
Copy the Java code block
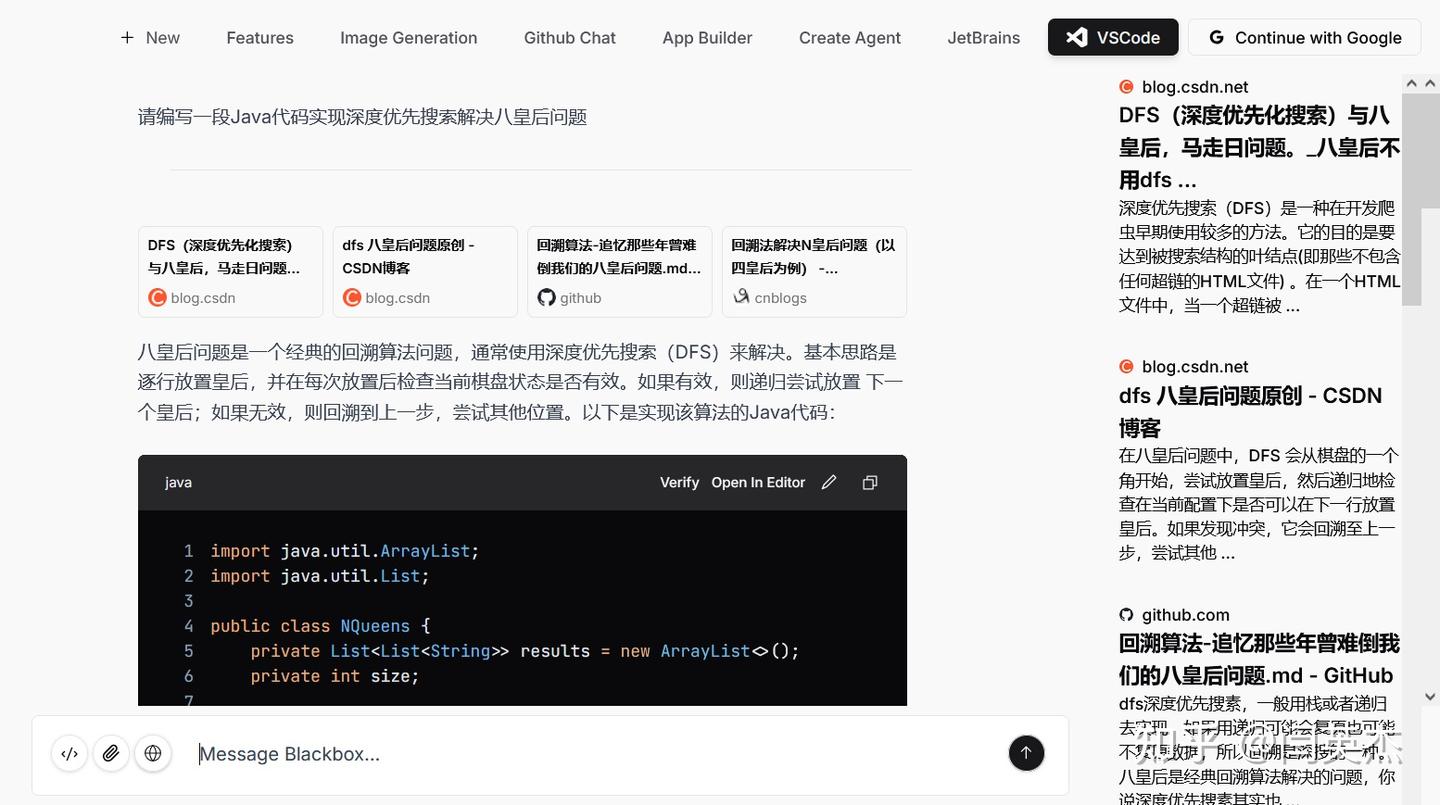870,482
